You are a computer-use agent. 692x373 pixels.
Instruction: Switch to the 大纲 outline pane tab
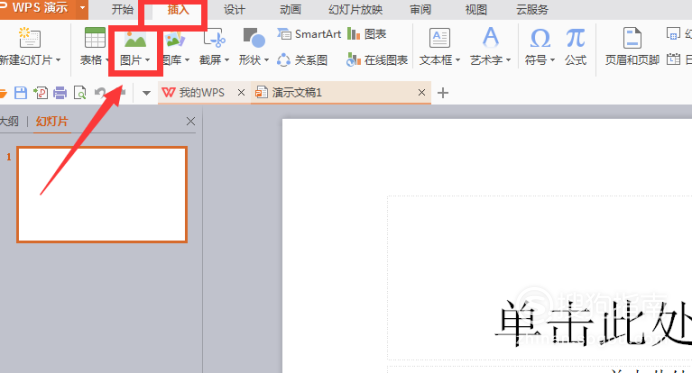[9, 121]
